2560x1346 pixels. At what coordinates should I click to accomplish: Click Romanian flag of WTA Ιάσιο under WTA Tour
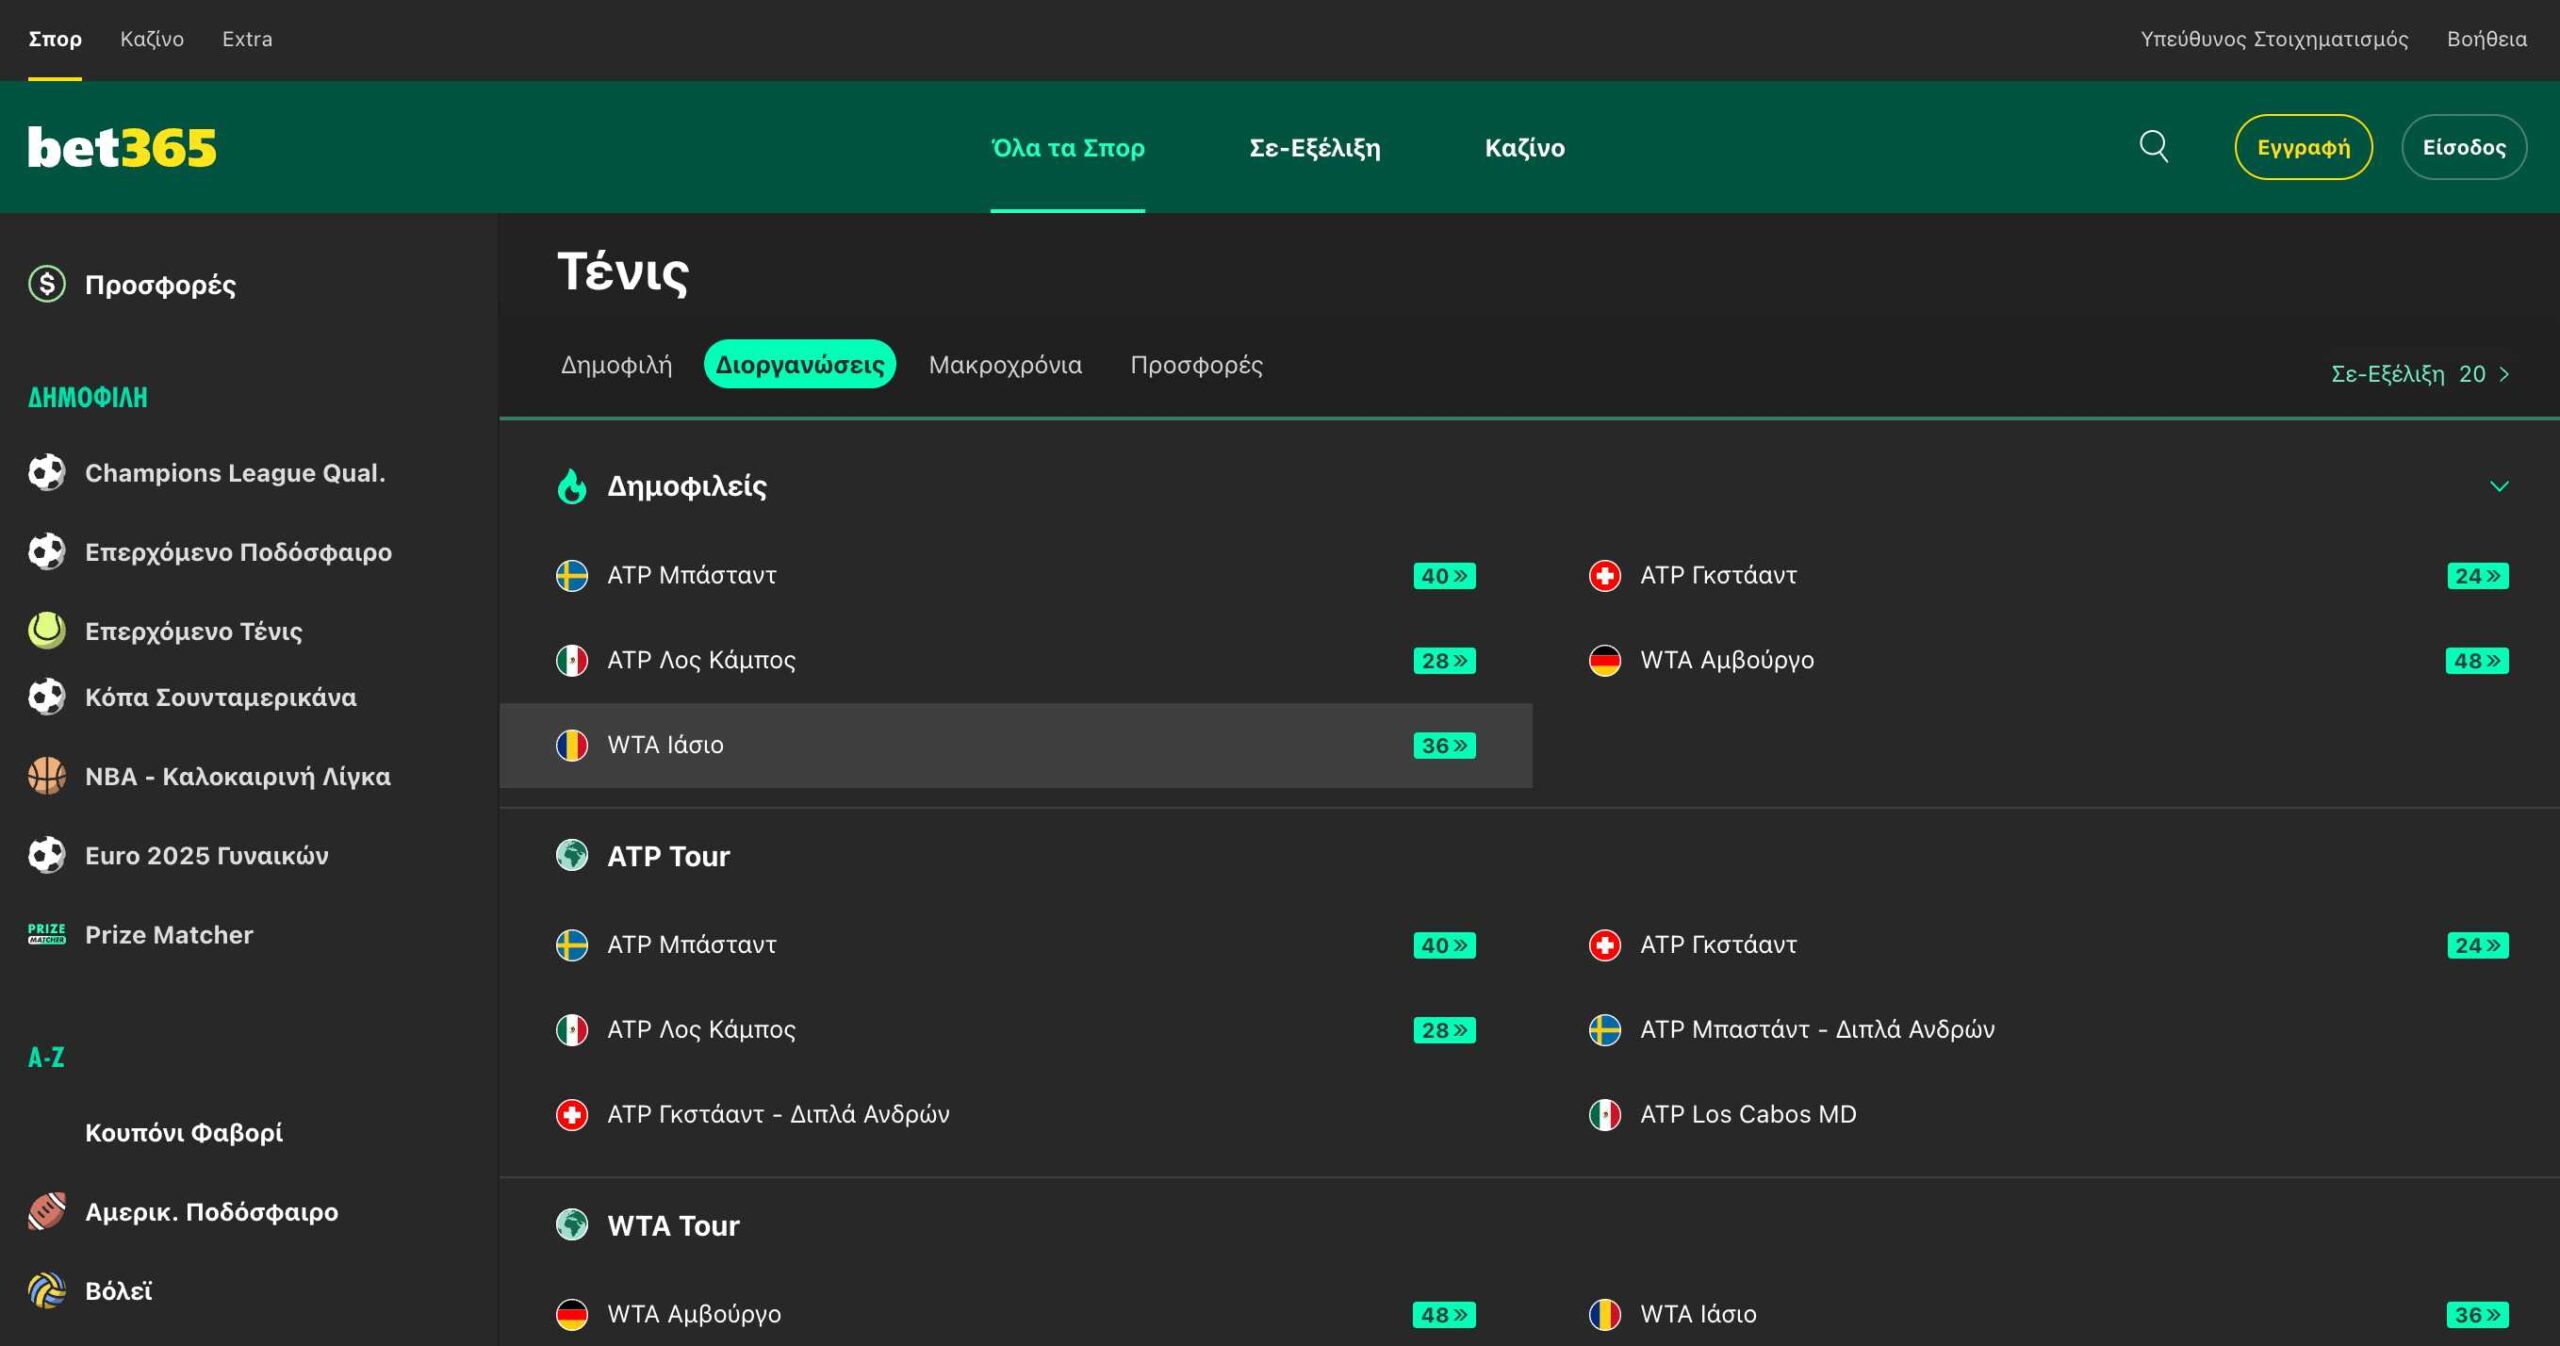(x=1605, y=1314)
